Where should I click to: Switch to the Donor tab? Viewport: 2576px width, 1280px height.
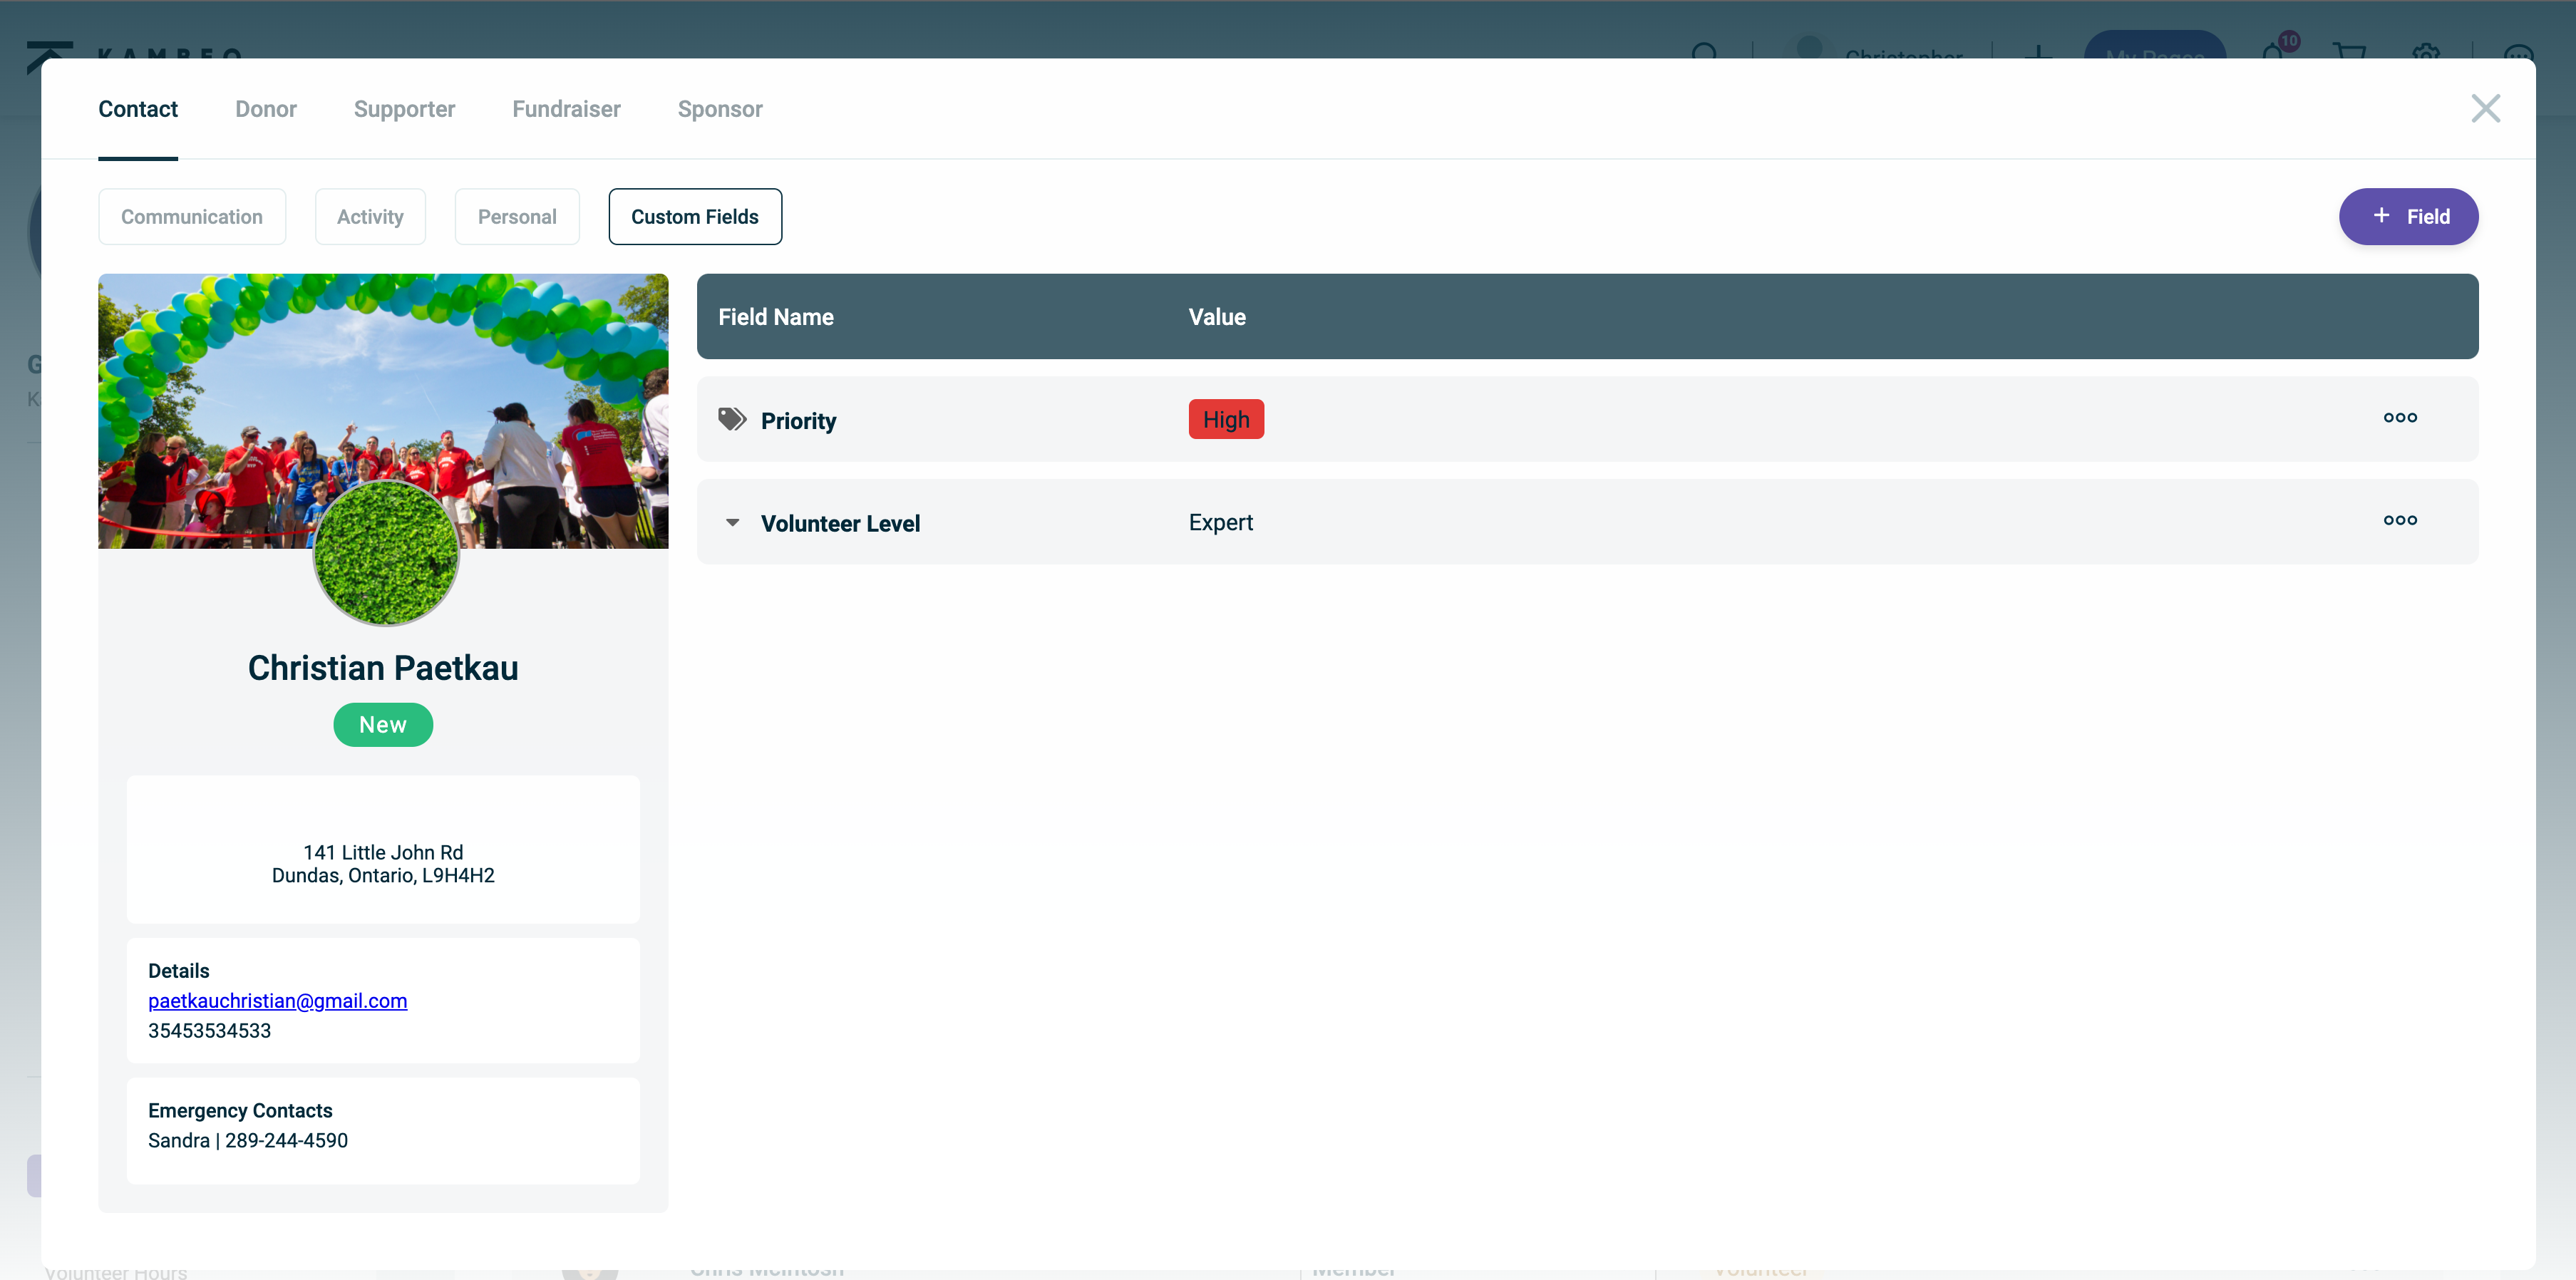265,109
